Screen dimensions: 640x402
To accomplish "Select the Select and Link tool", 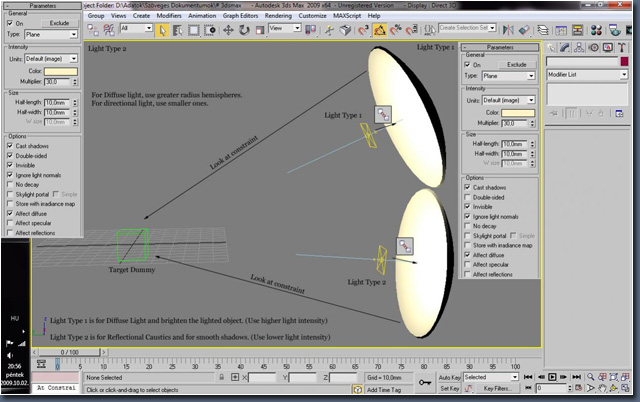I will tap(93, 30).
